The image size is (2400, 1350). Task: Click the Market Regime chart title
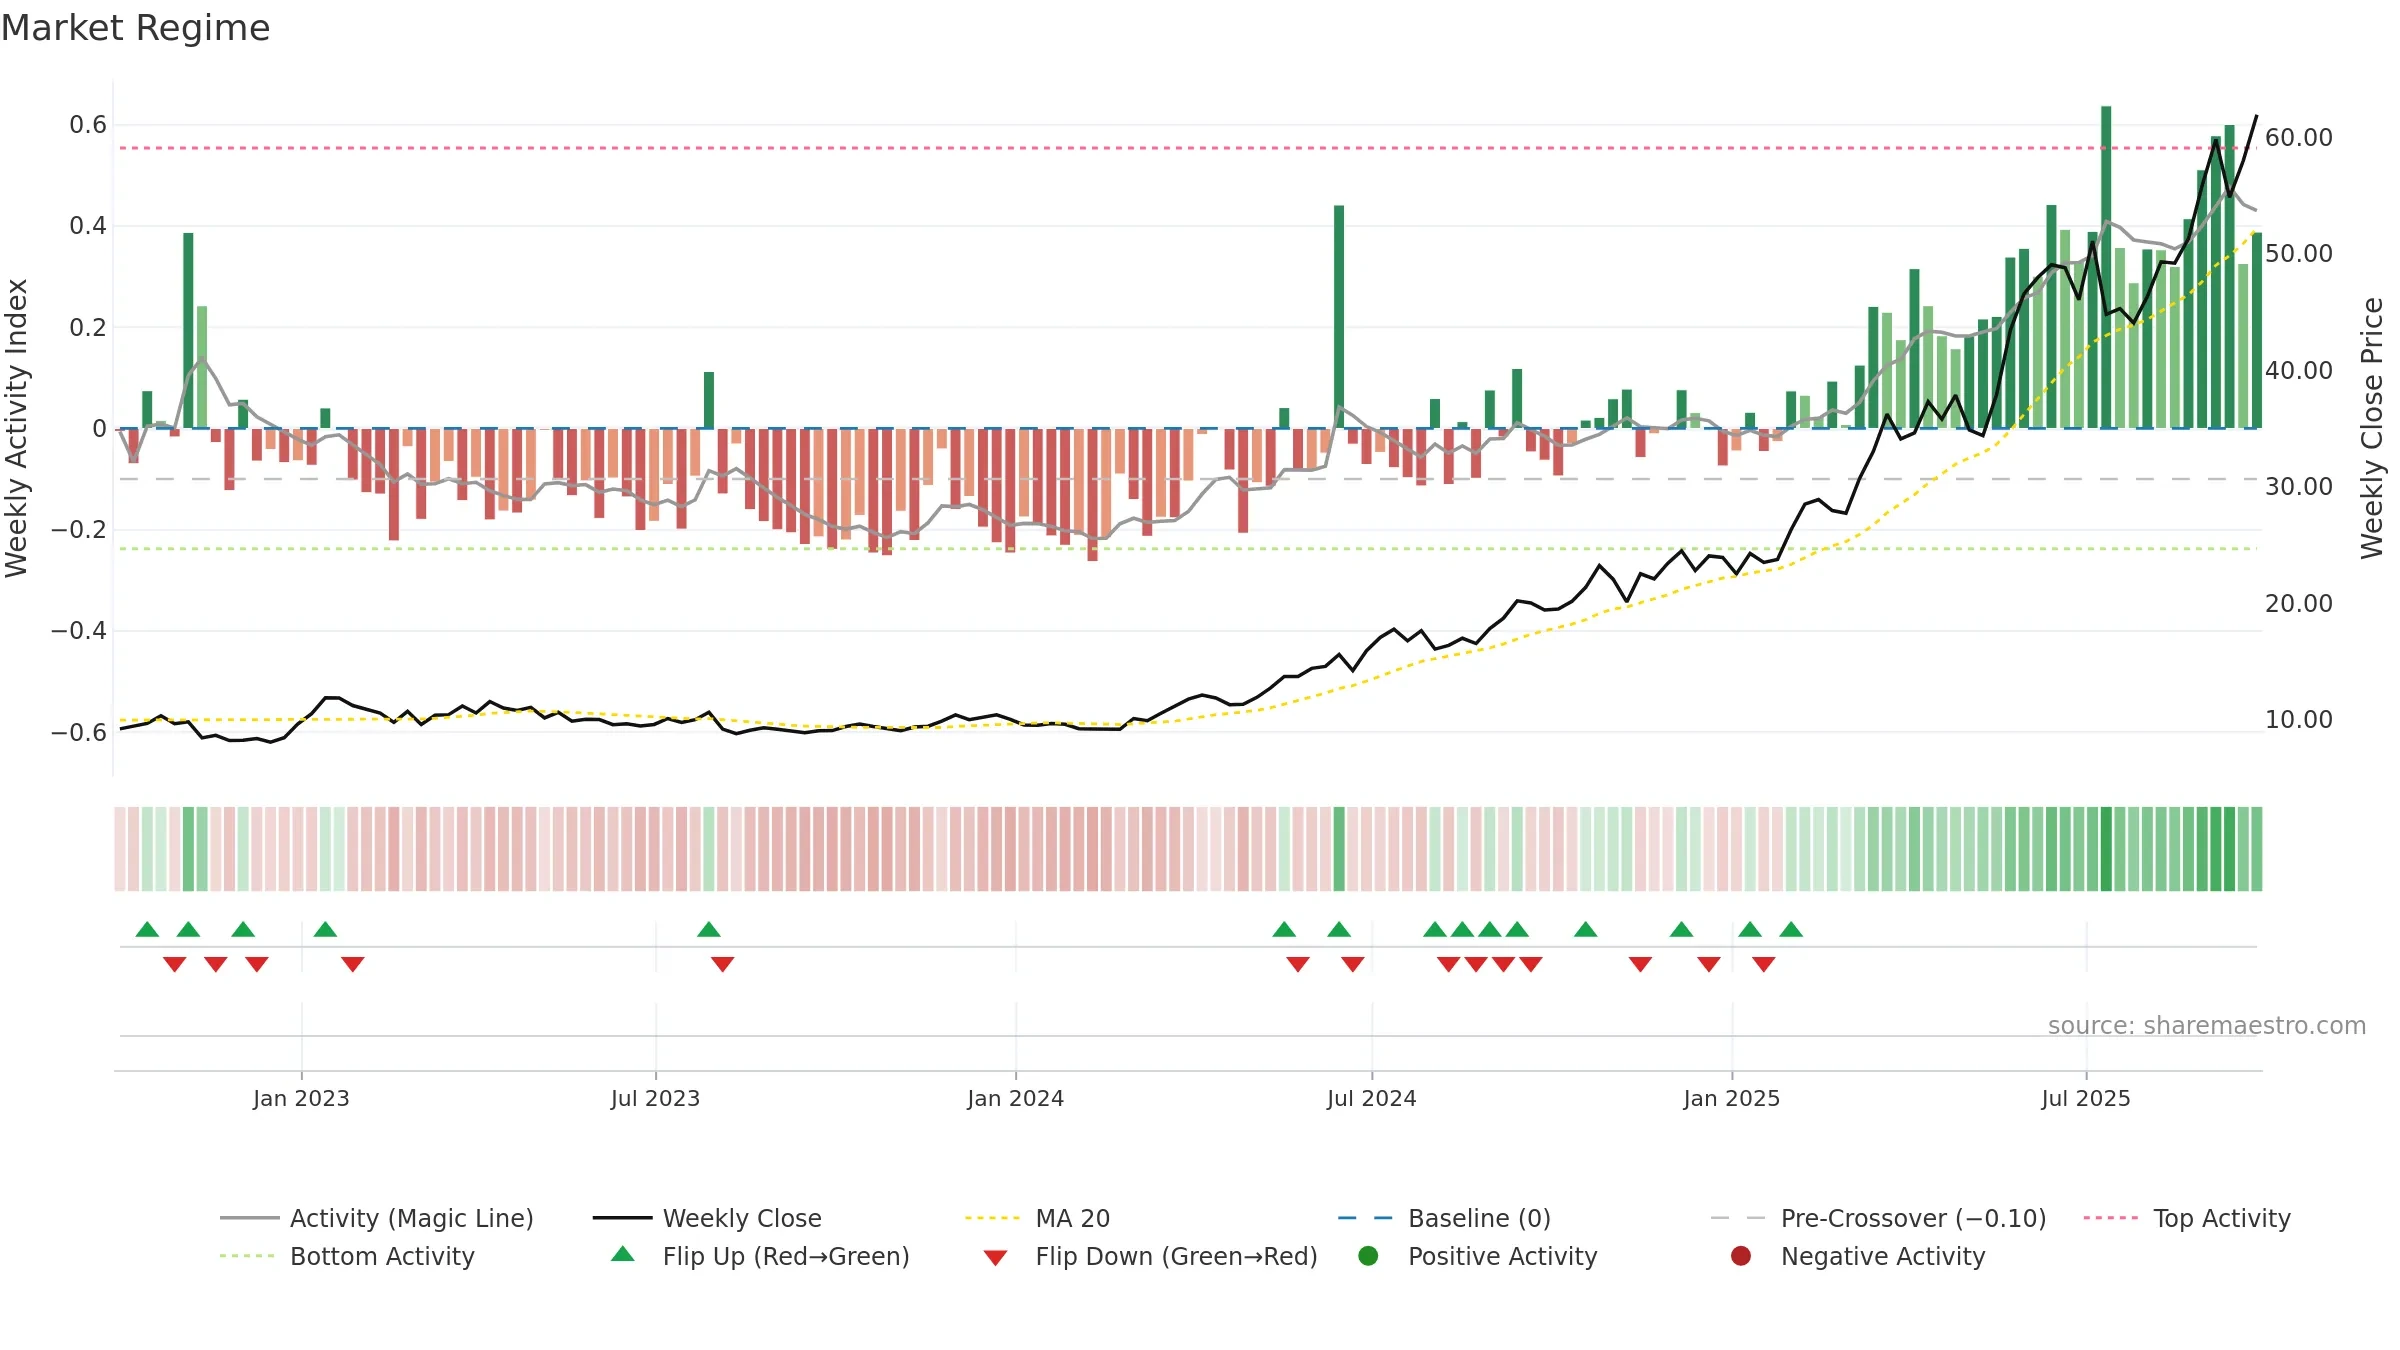click(x=135, y=28)
